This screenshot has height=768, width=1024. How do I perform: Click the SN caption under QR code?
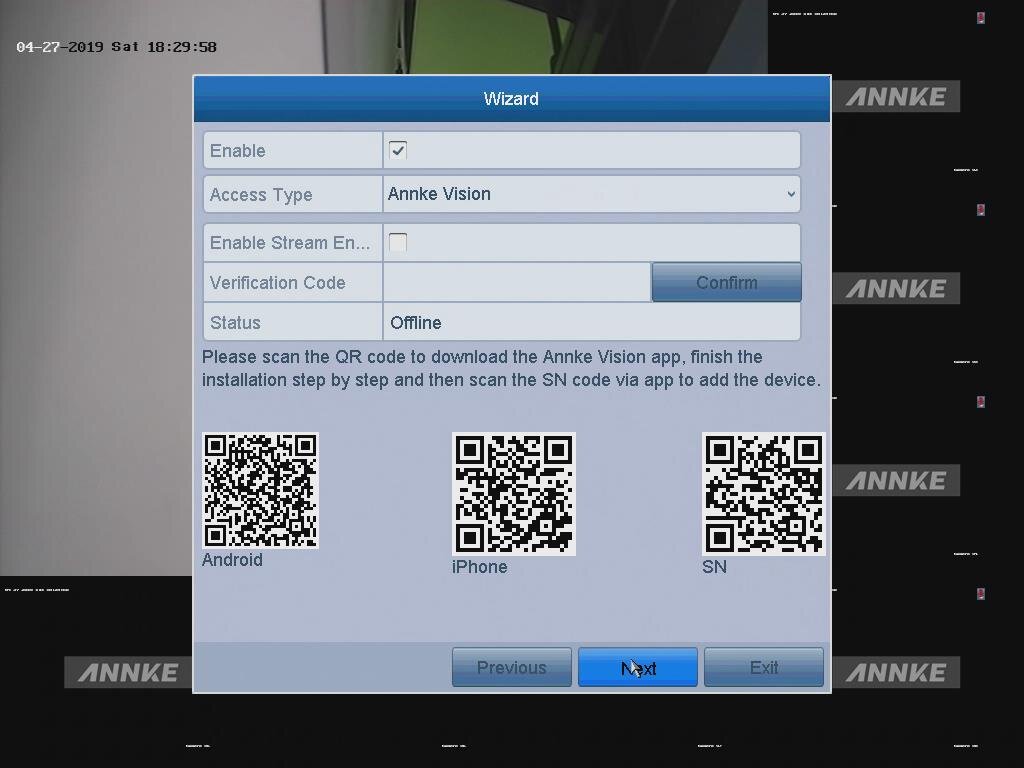pyautogui.click(x=714, y=566)
